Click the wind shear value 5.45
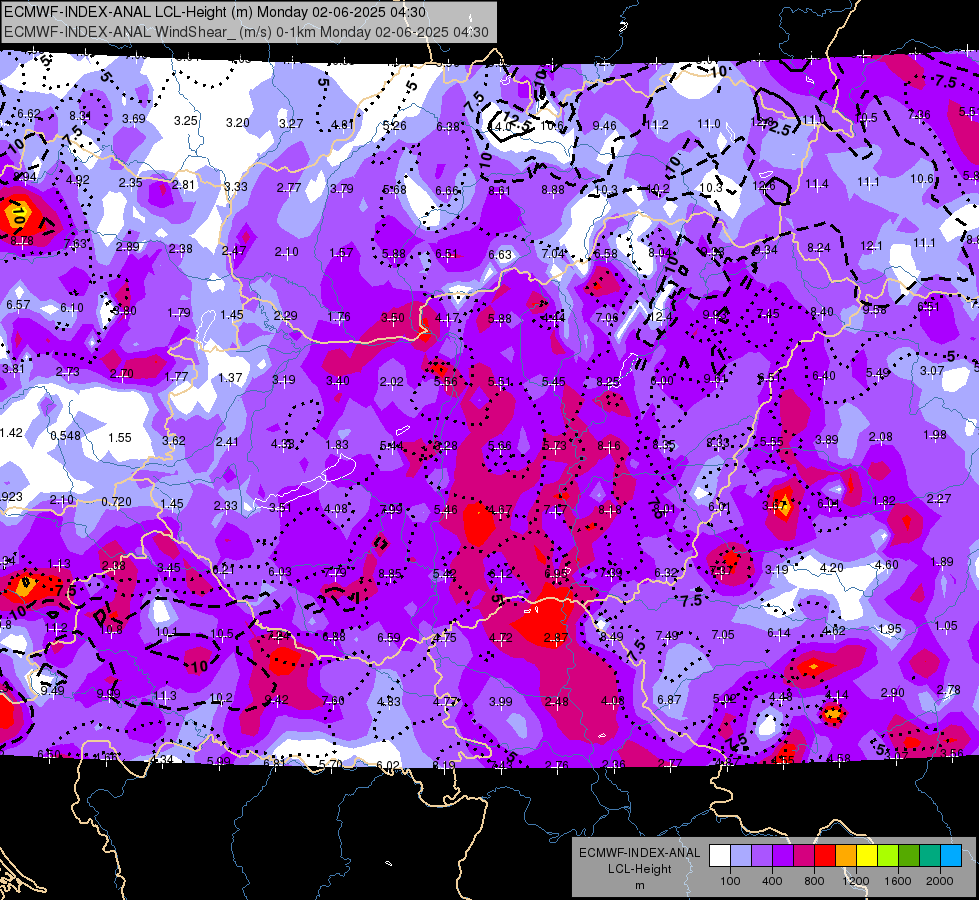 [553, 381]
